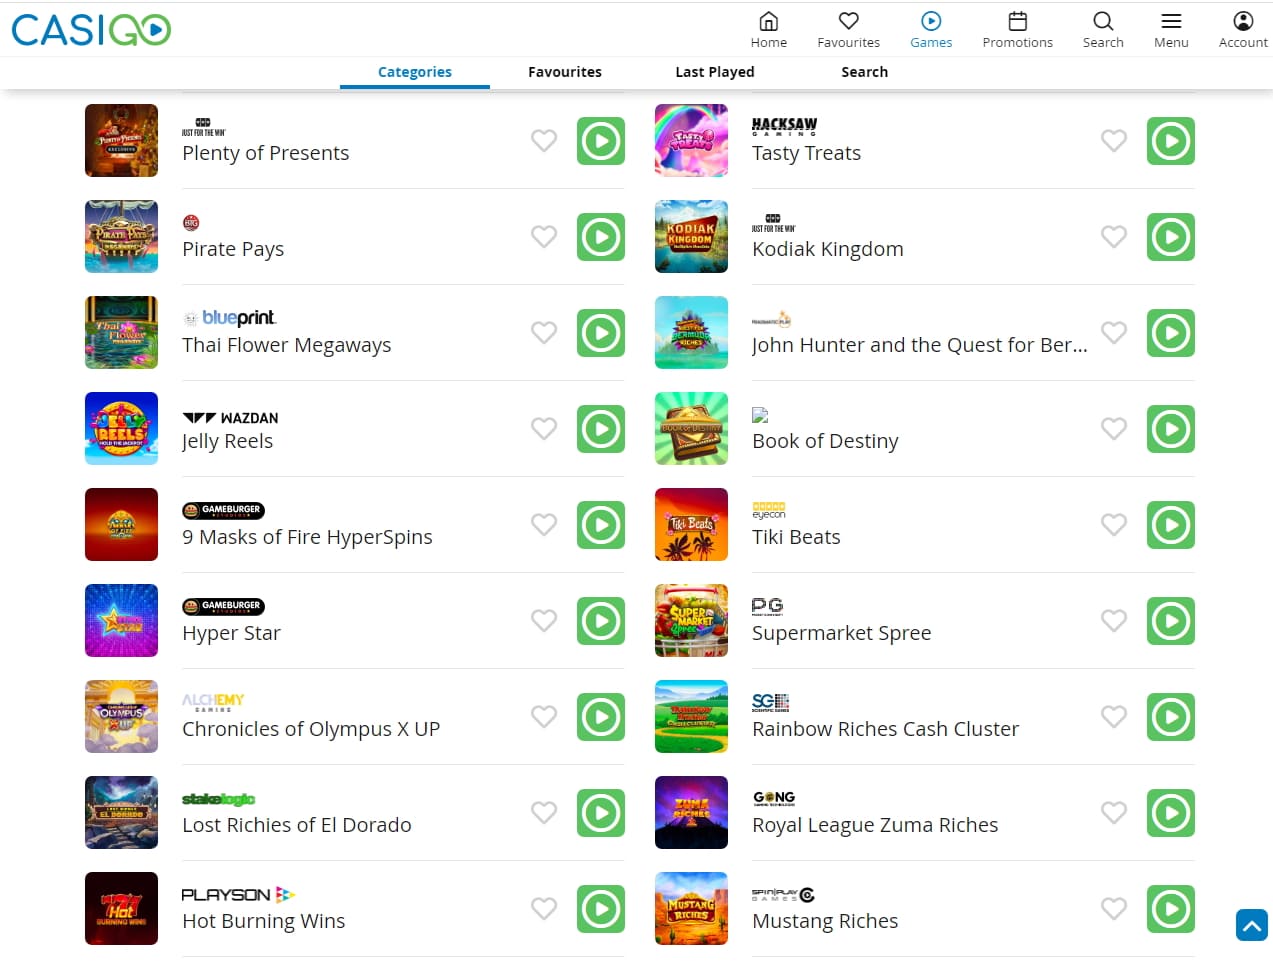Click the Hyper Star thumbnail
The width and height of the screenshot is (1273, 963).
coord(121,621)
